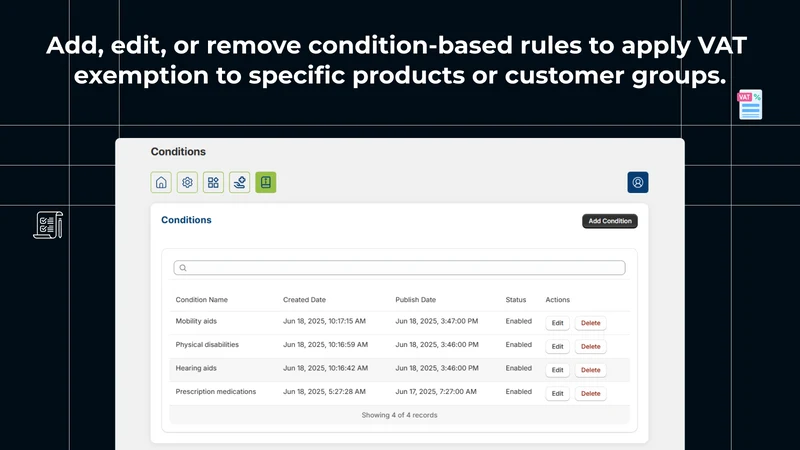
Task: Click Enabled status of Prescription medications
Action: click(x=518, y=391)
